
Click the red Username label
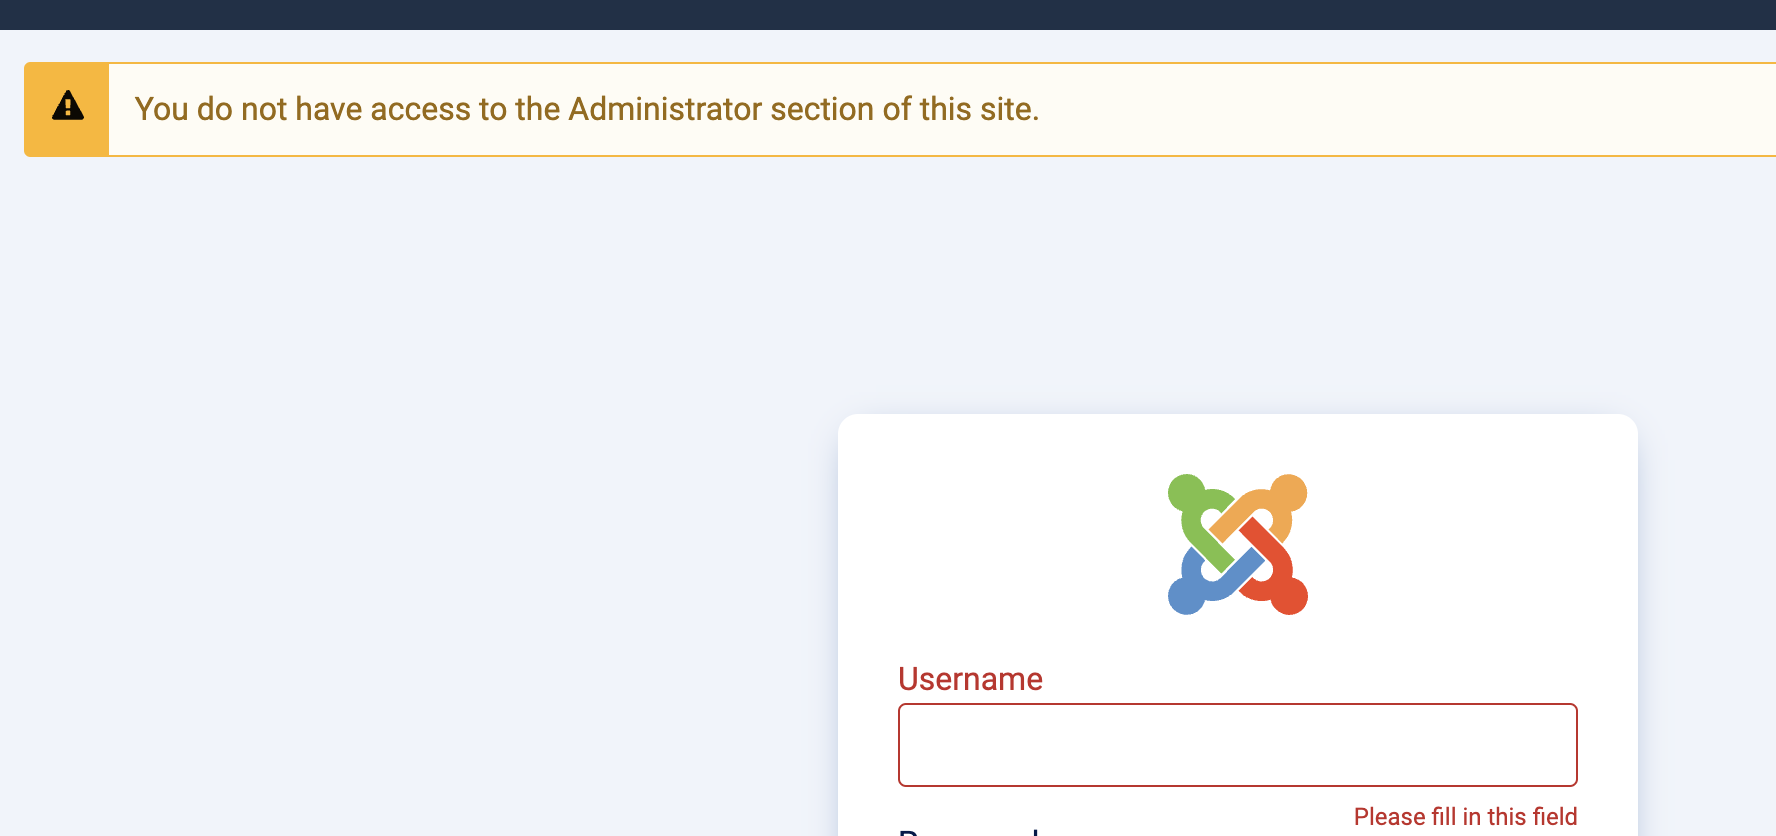(970, 679)
